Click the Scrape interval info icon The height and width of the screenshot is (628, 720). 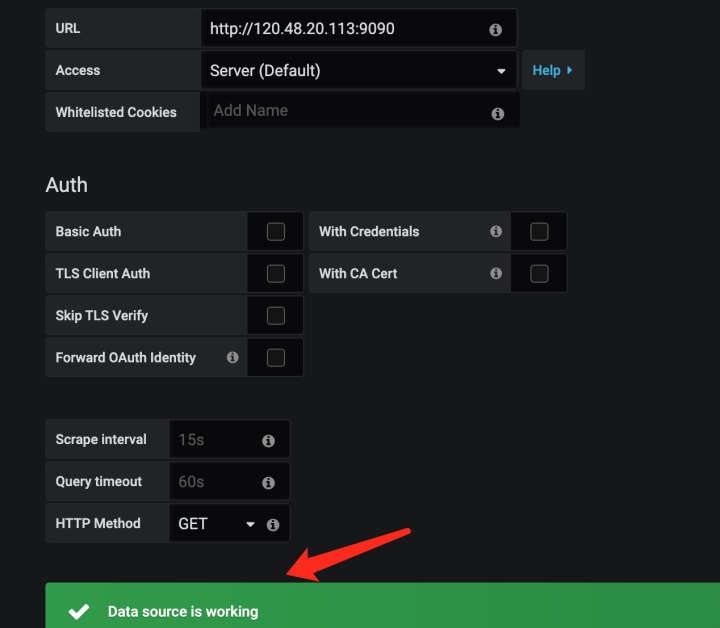tap(268, 441)
